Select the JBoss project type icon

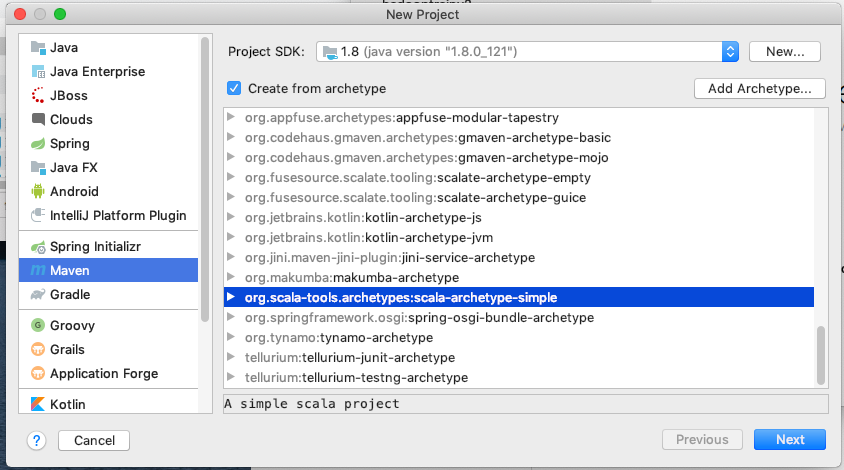coord(38,95)
